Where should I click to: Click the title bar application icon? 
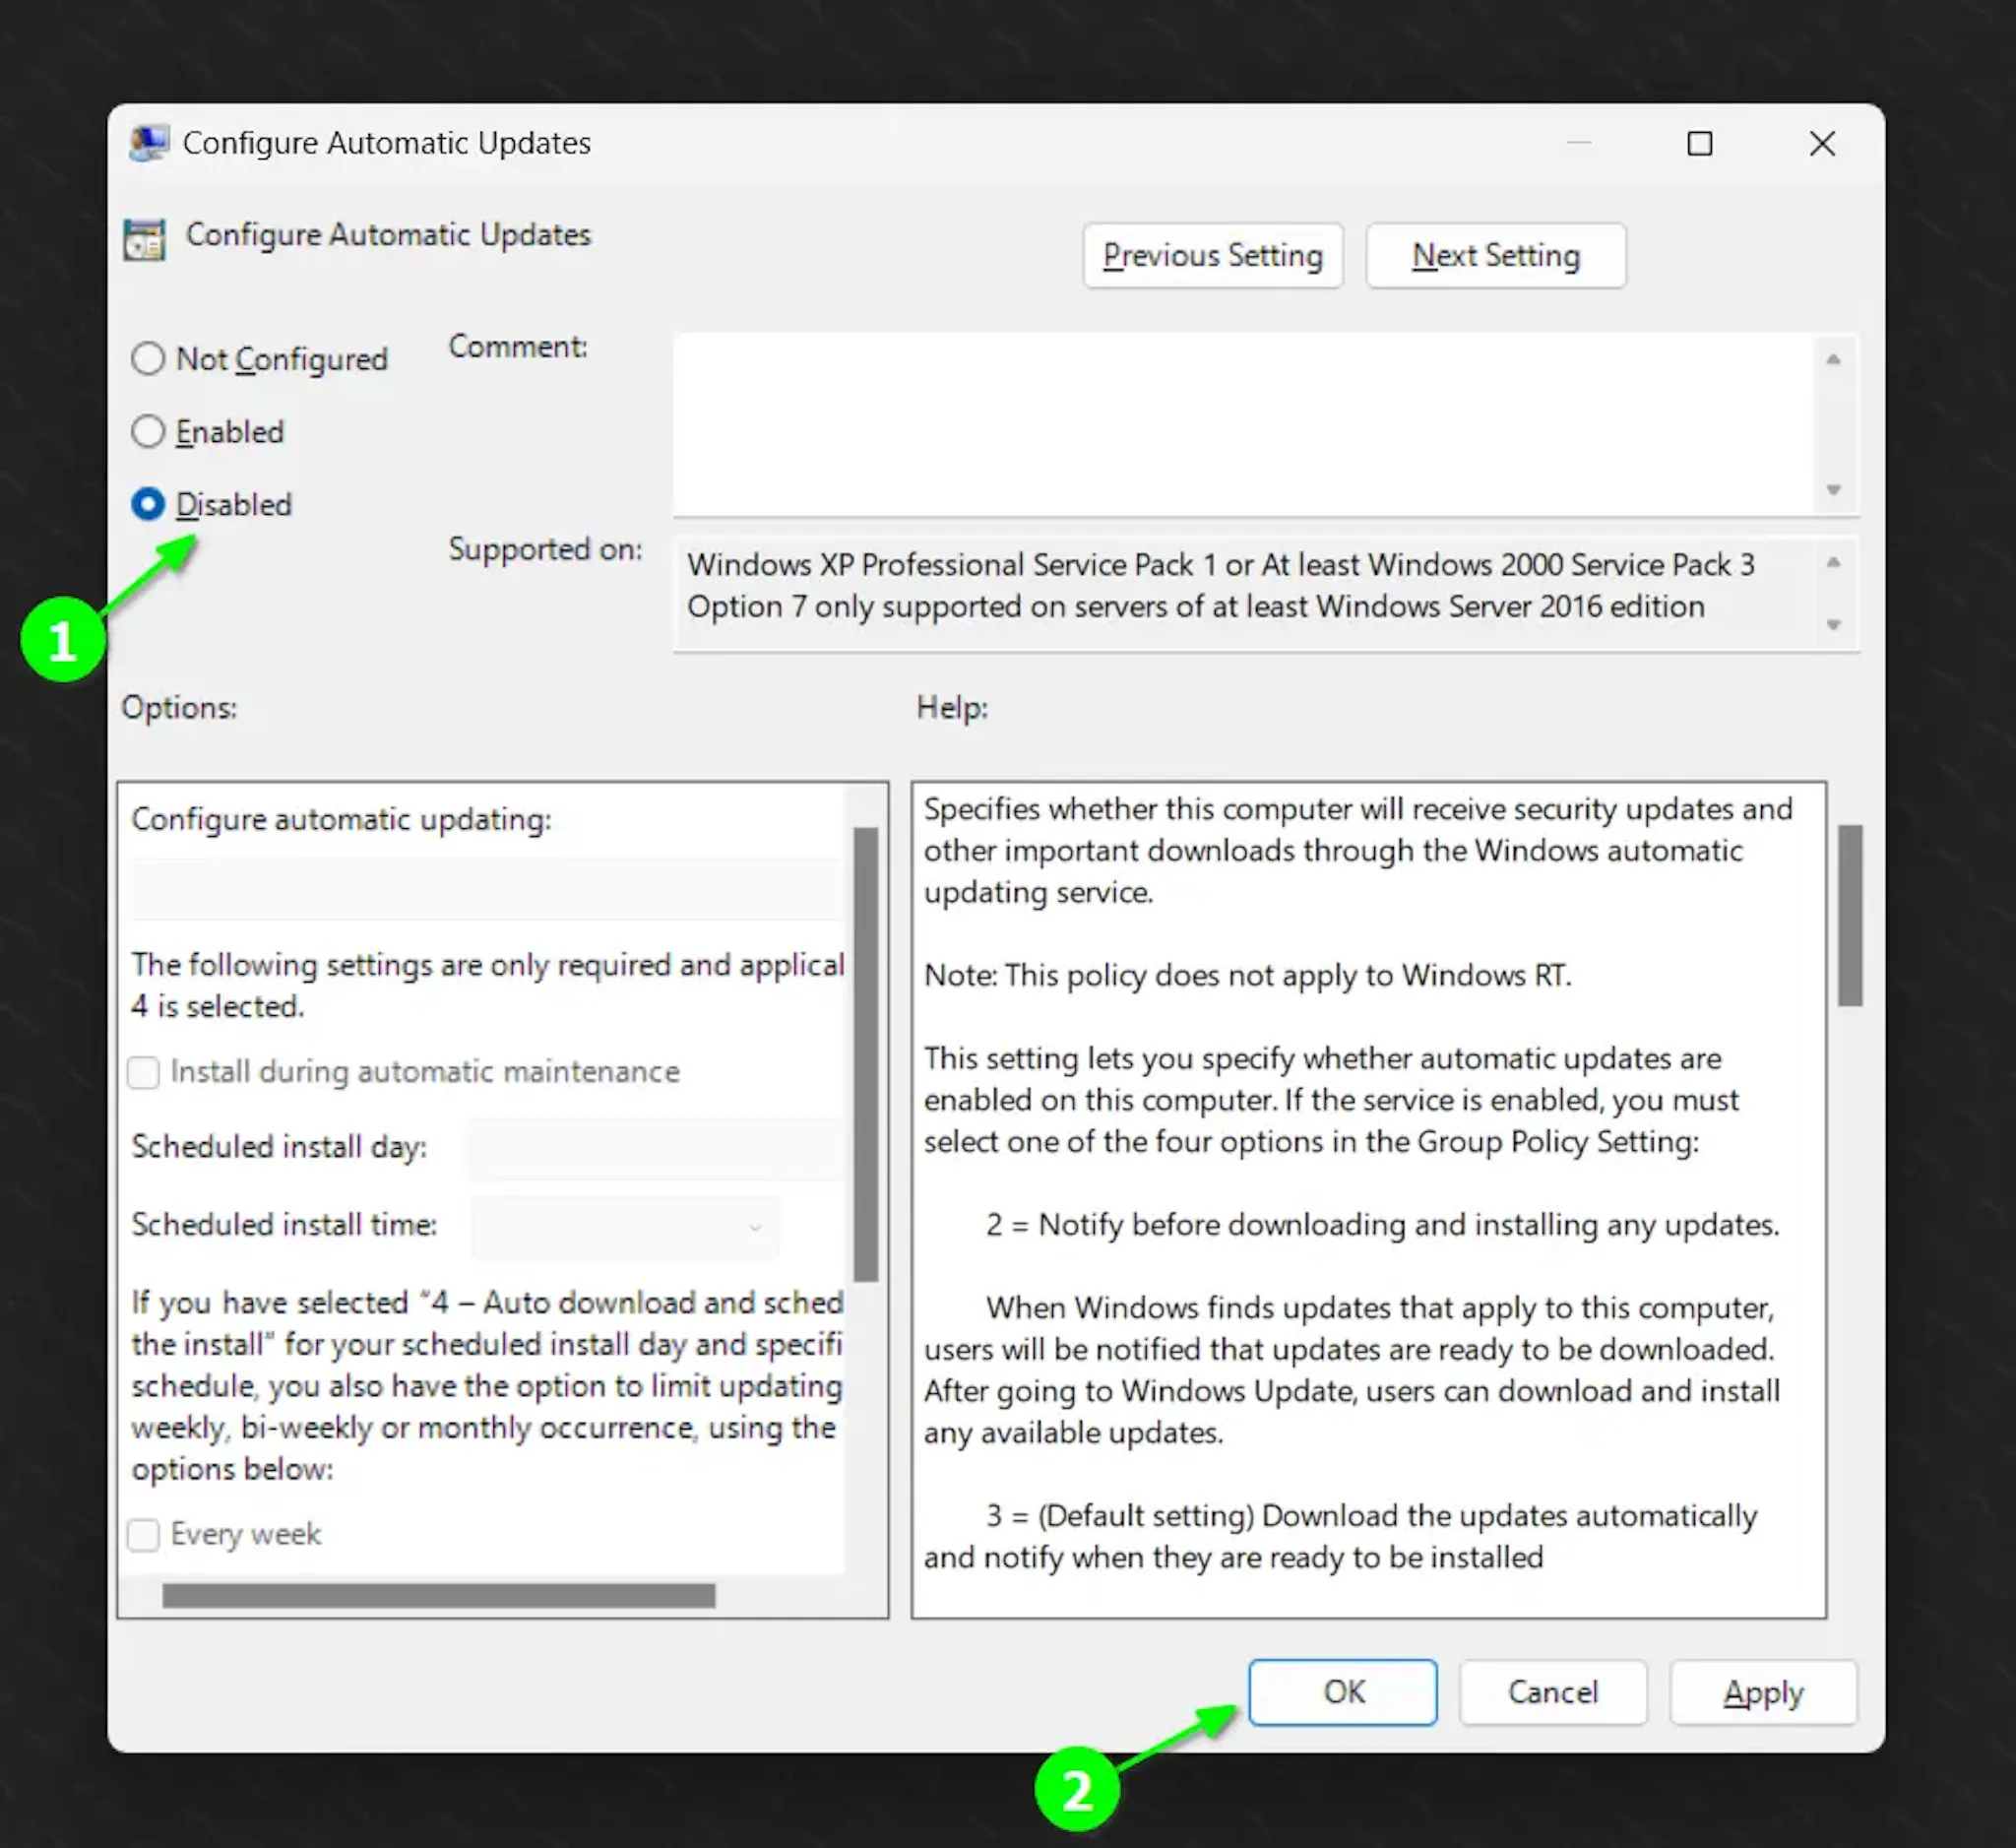click(x=150, y=144)
